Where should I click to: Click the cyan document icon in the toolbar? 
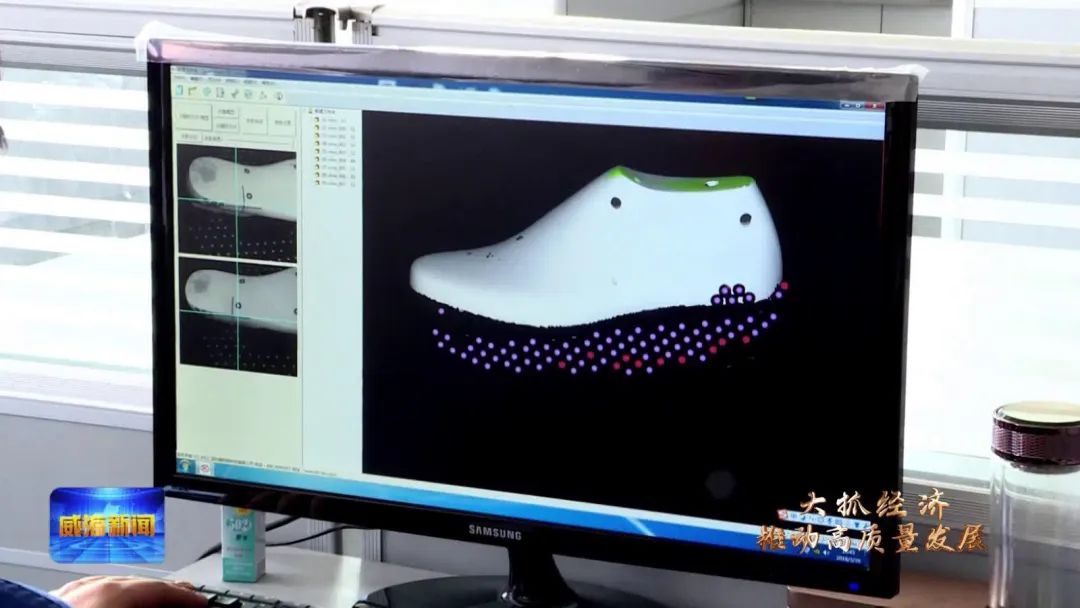[179, 90]
